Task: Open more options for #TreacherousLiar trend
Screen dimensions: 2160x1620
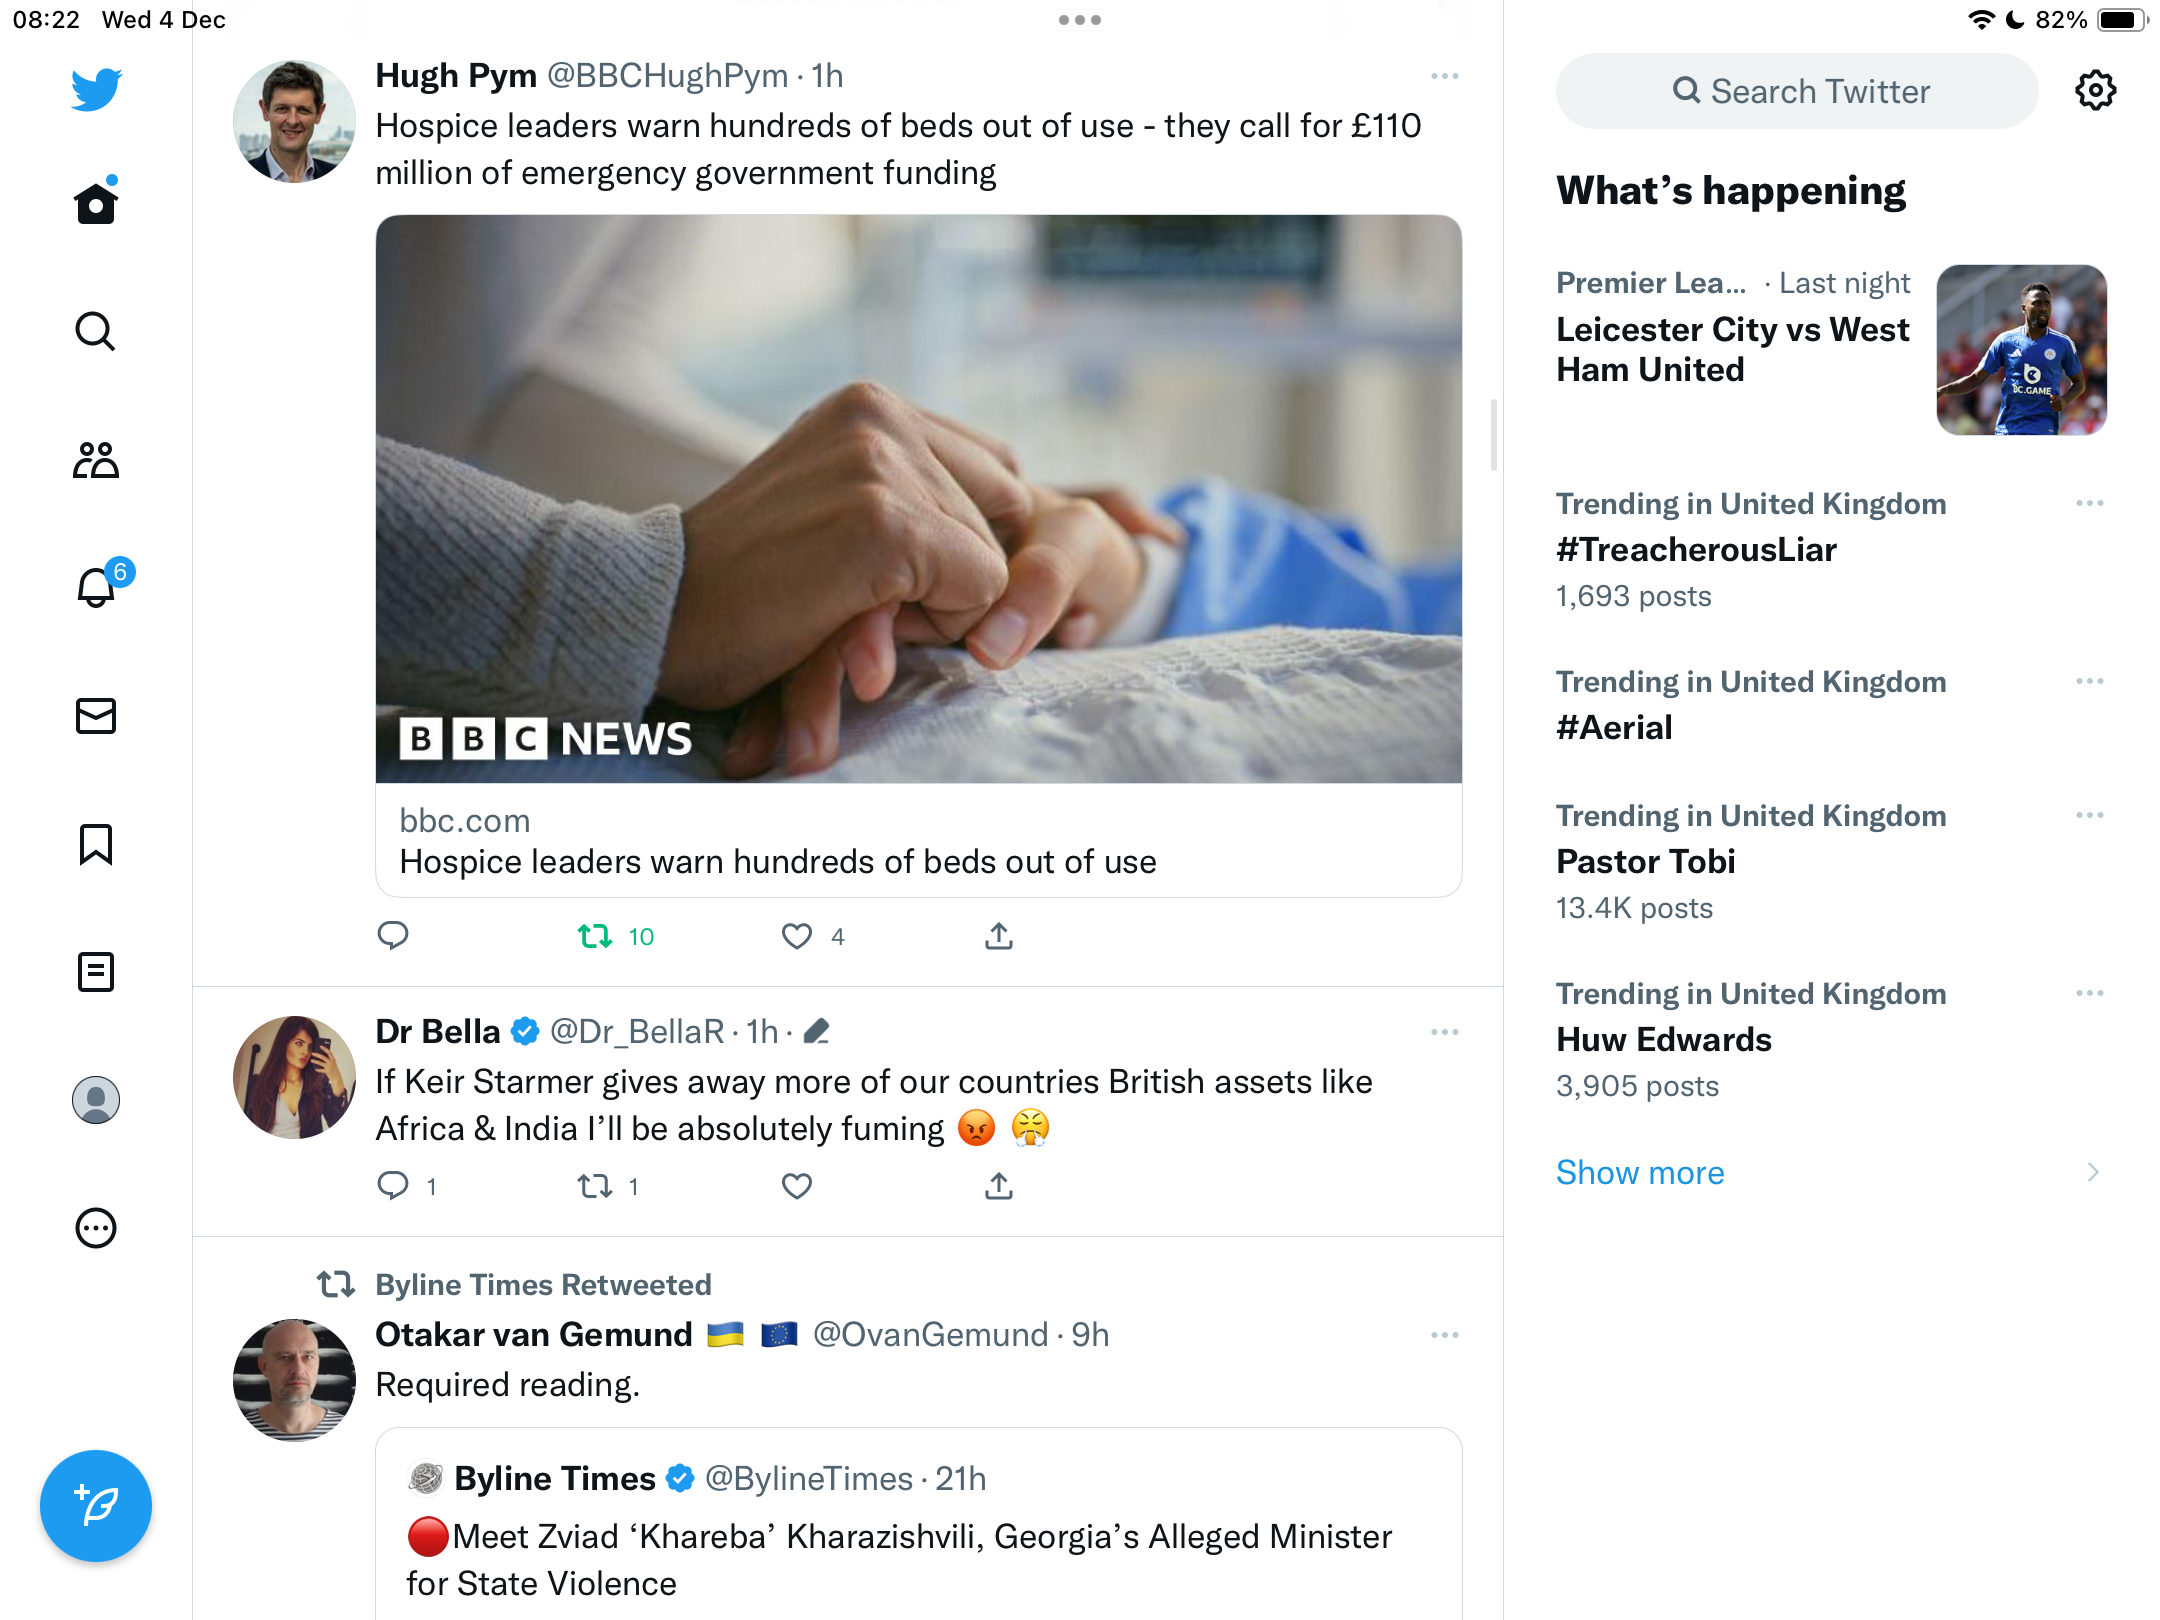Action: point(2090,503)
